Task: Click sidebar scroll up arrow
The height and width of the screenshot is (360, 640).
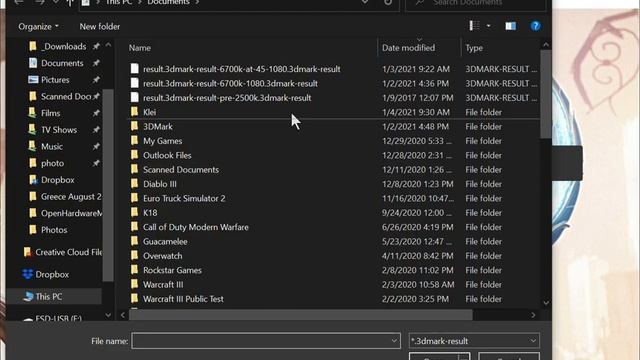Action: [x=108, y=45]
